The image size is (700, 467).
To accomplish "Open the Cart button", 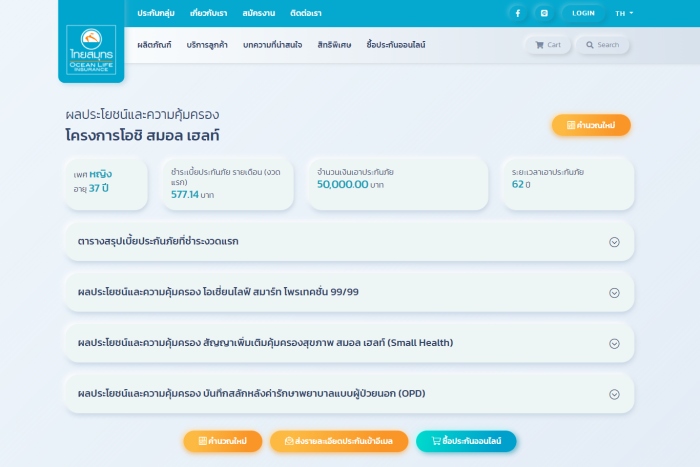I will tap(548, 45).
